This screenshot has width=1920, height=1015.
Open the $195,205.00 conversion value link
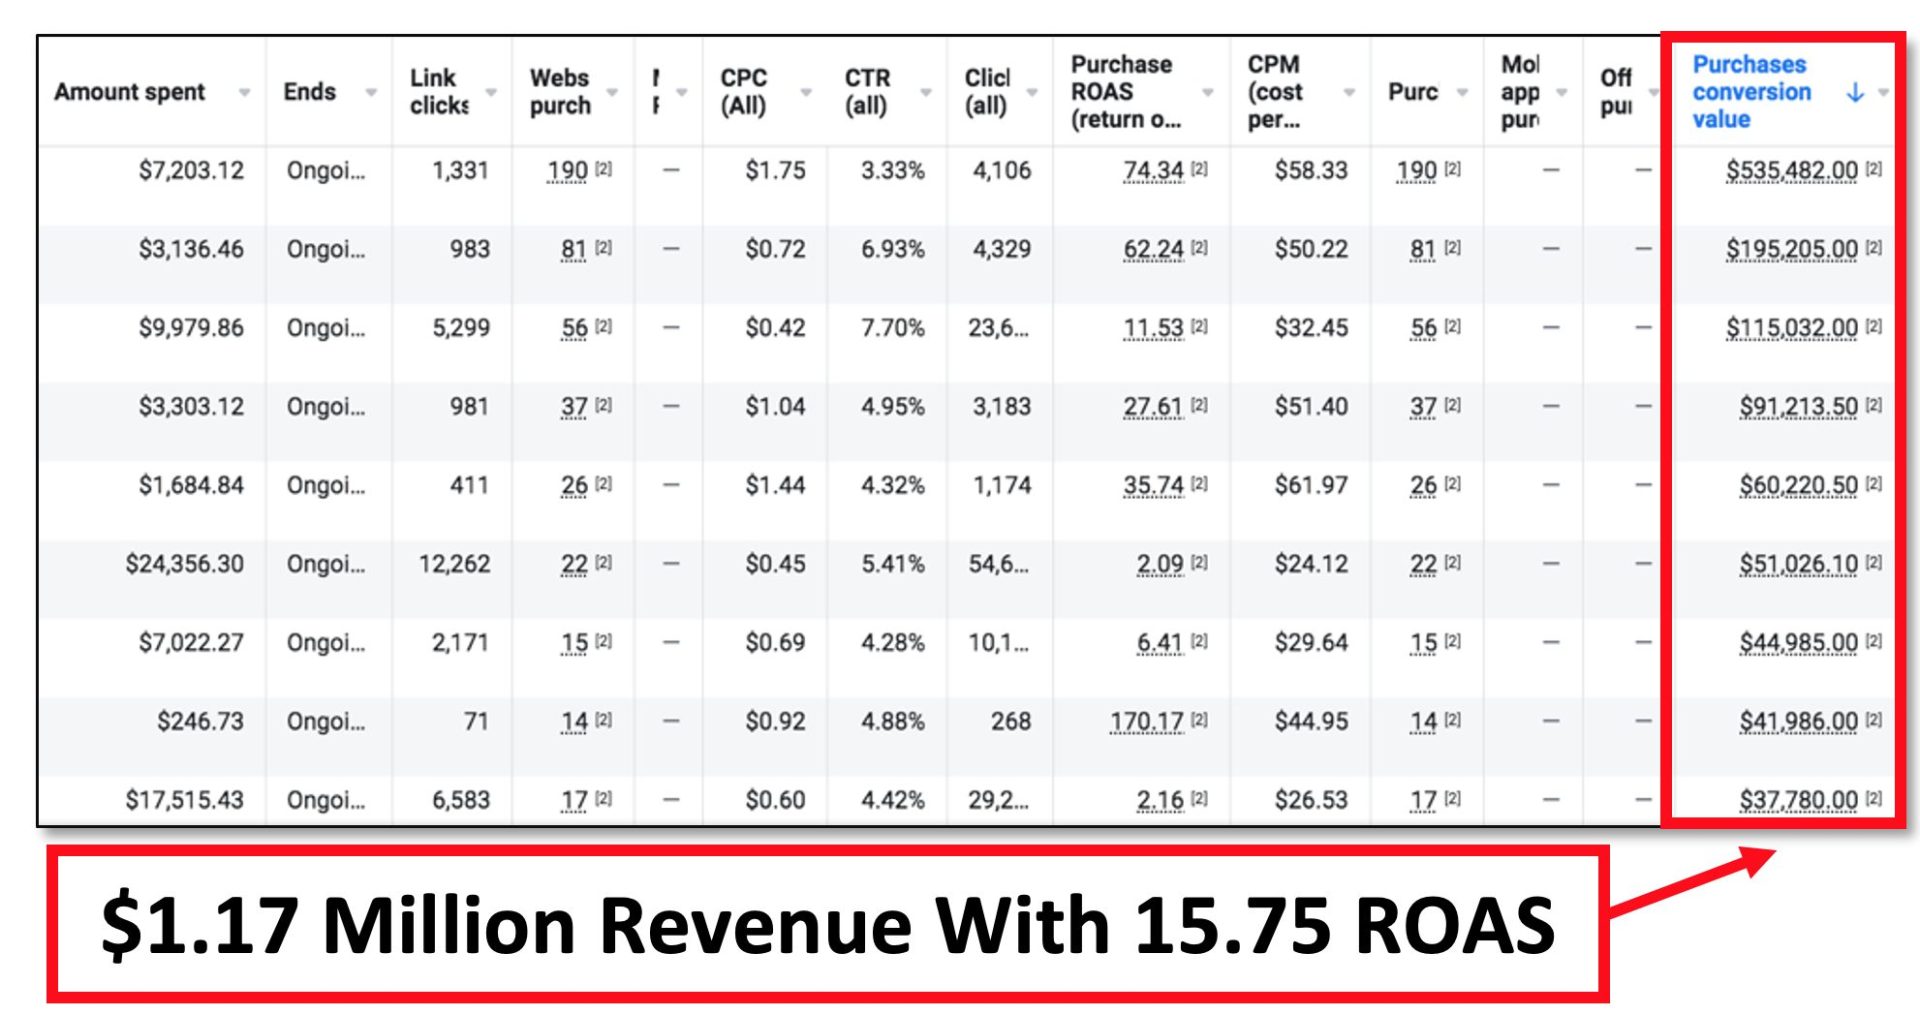pos(1791,249)
